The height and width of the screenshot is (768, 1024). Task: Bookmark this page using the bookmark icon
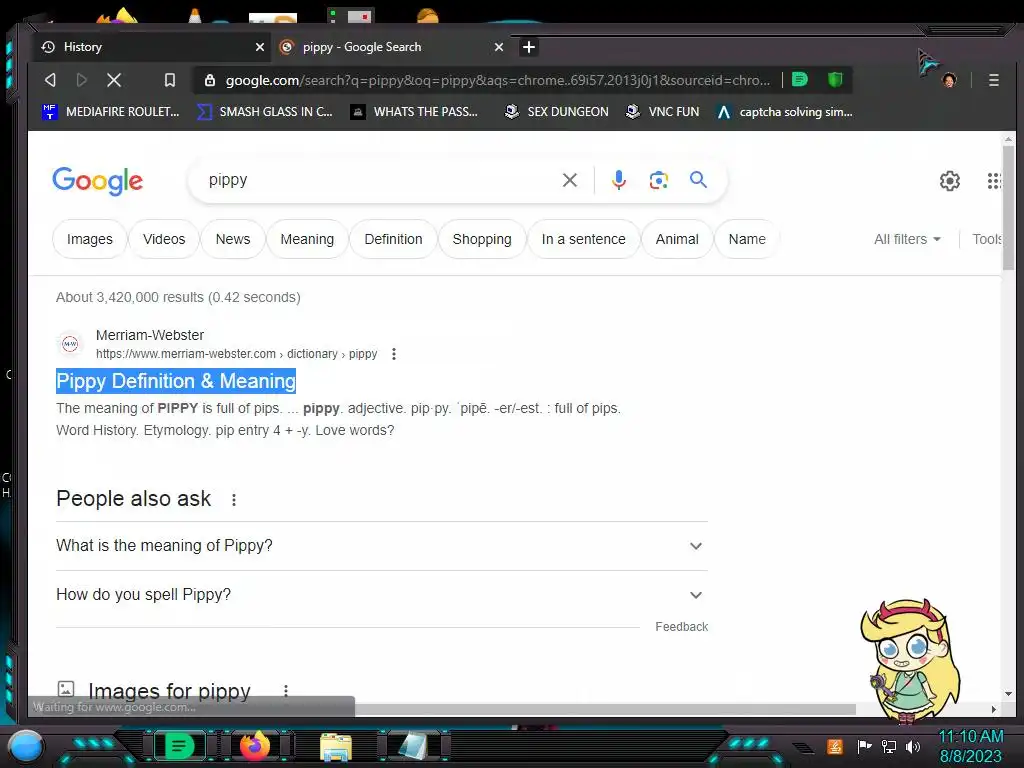170,80
